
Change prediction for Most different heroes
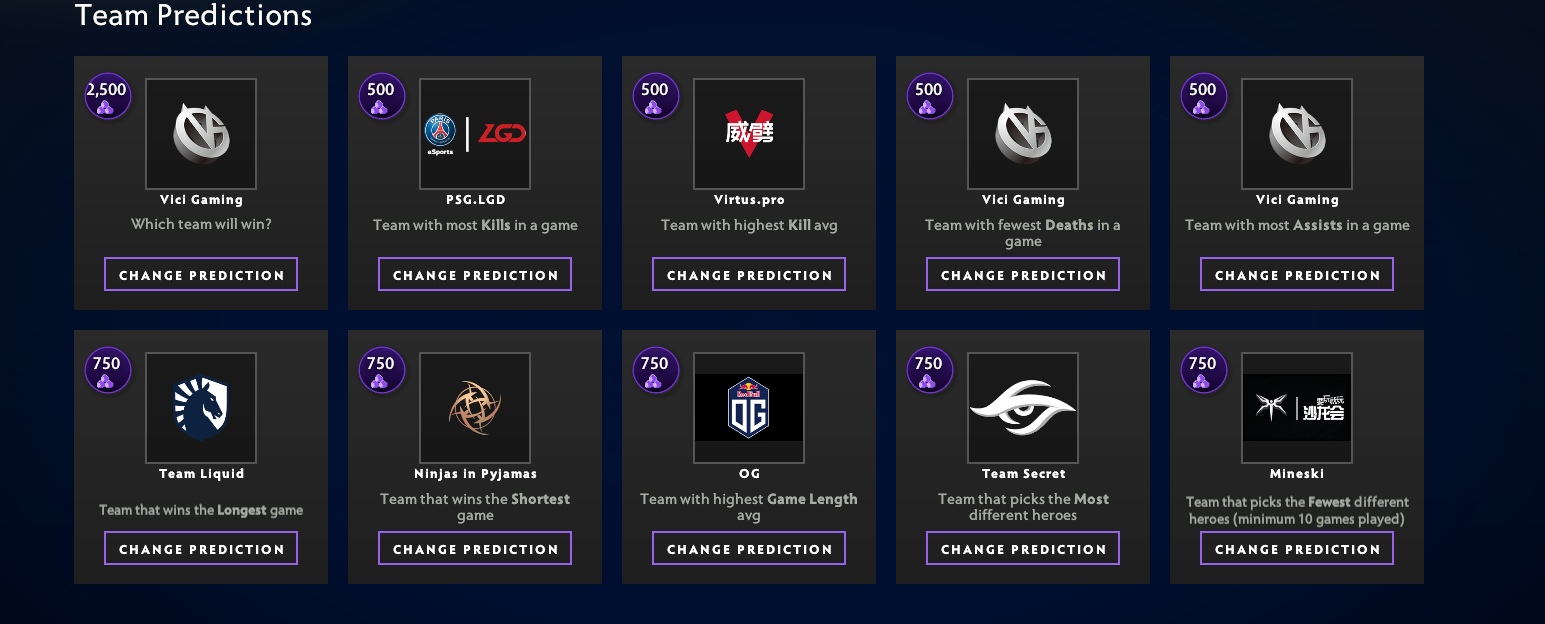(x=1023, y=548)
